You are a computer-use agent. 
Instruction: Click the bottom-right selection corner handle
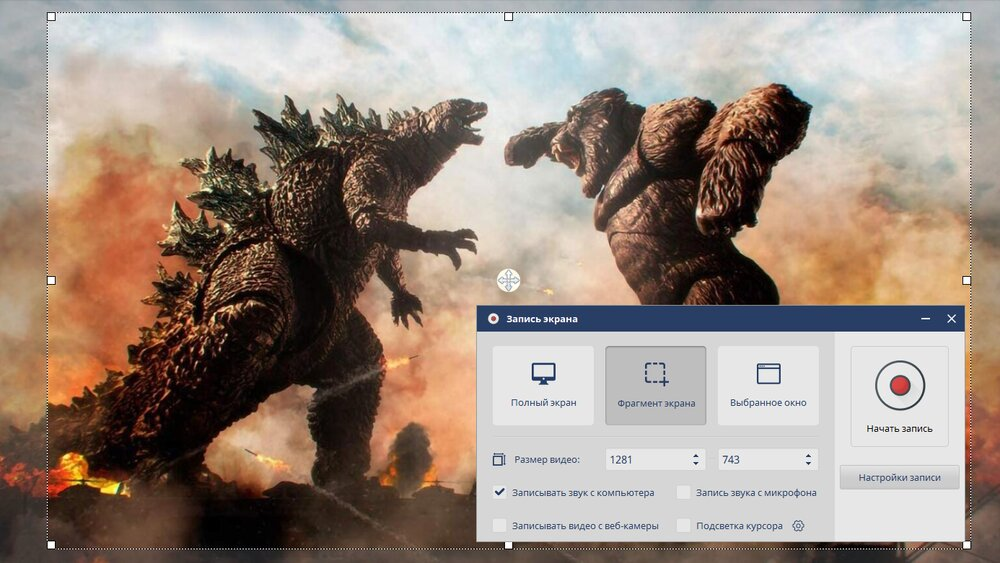966,545
